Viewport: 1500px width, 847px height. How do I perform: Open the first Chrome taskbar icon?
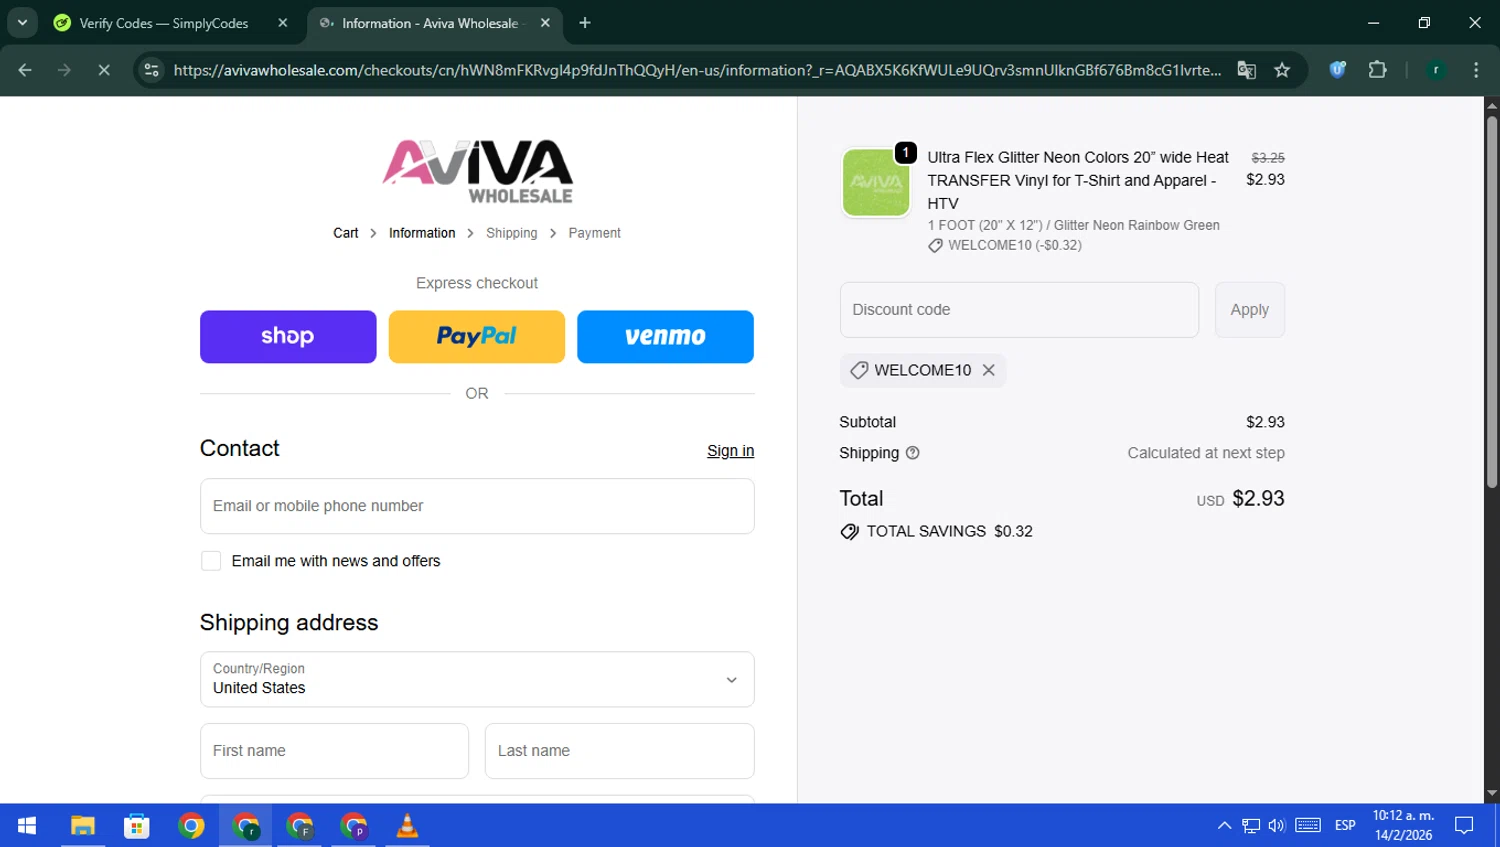(191, 826)
